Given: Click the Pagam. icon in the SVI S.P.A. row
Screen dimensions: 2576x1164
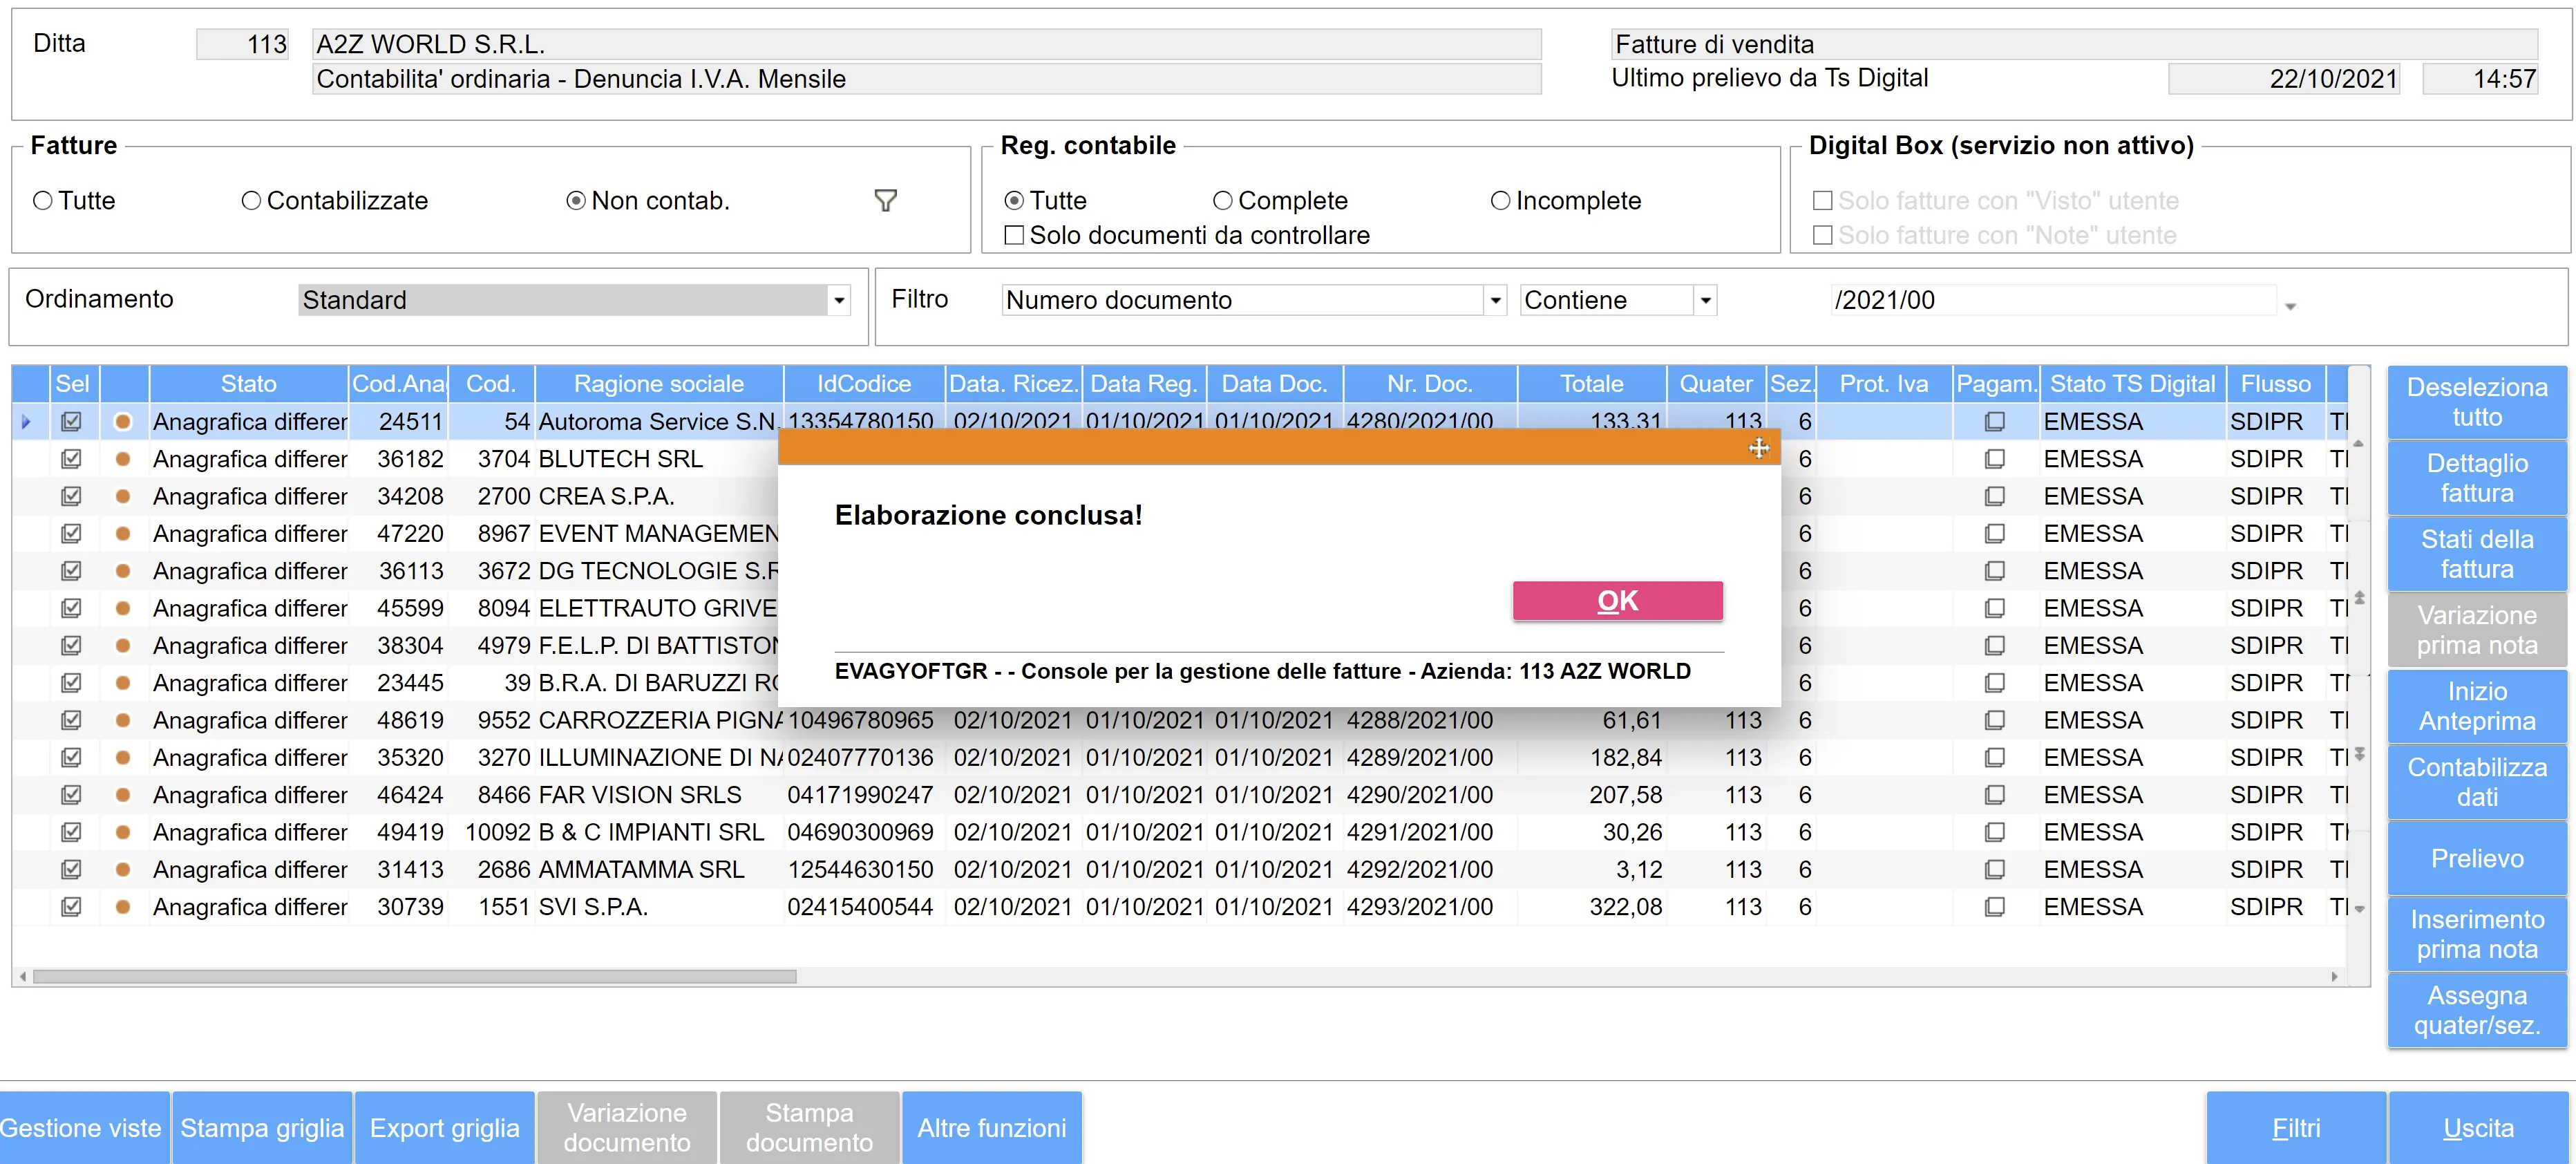Looking at the screenshot, I should pos(1994,907).
